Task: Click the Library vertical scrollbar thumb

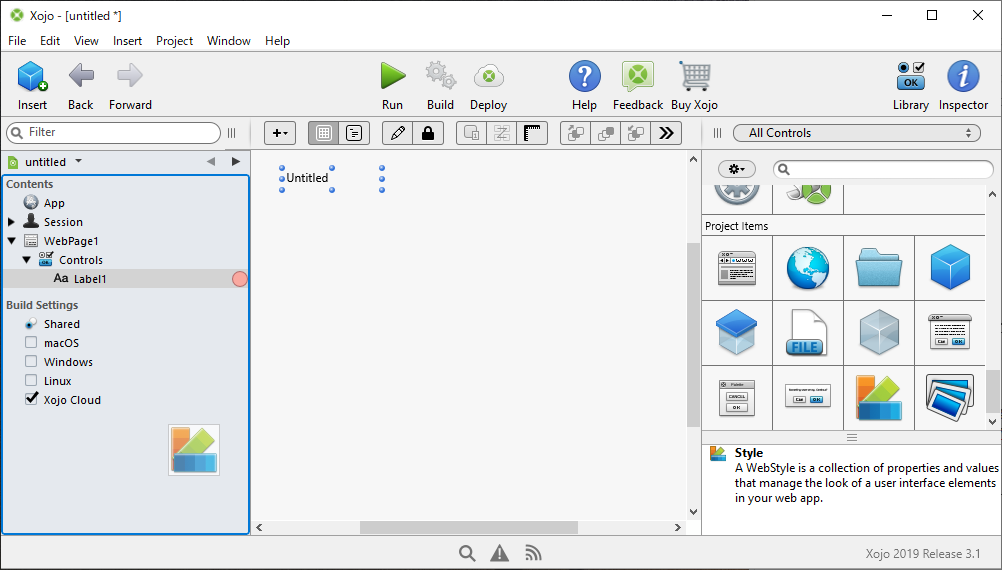Action: point(992,391)
